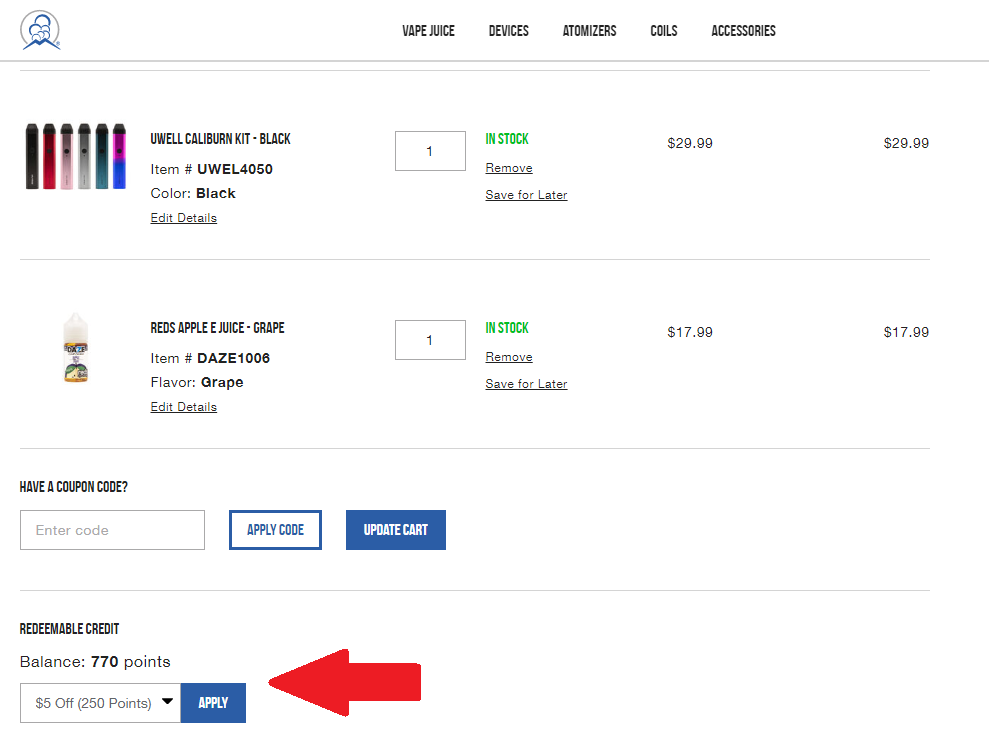Image resolution: width=989 pixels, height=753 pixels.
Task: Open the redeemable points dropdown
Action: click(100, 703)
